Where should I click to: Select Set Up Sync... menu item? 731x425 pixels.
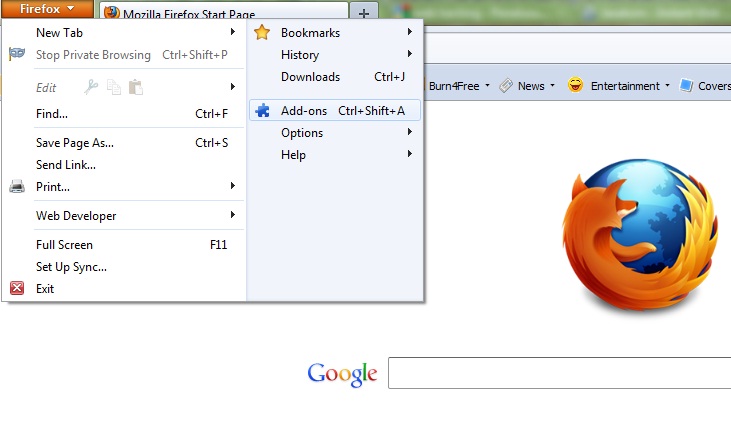pos(124,267)
